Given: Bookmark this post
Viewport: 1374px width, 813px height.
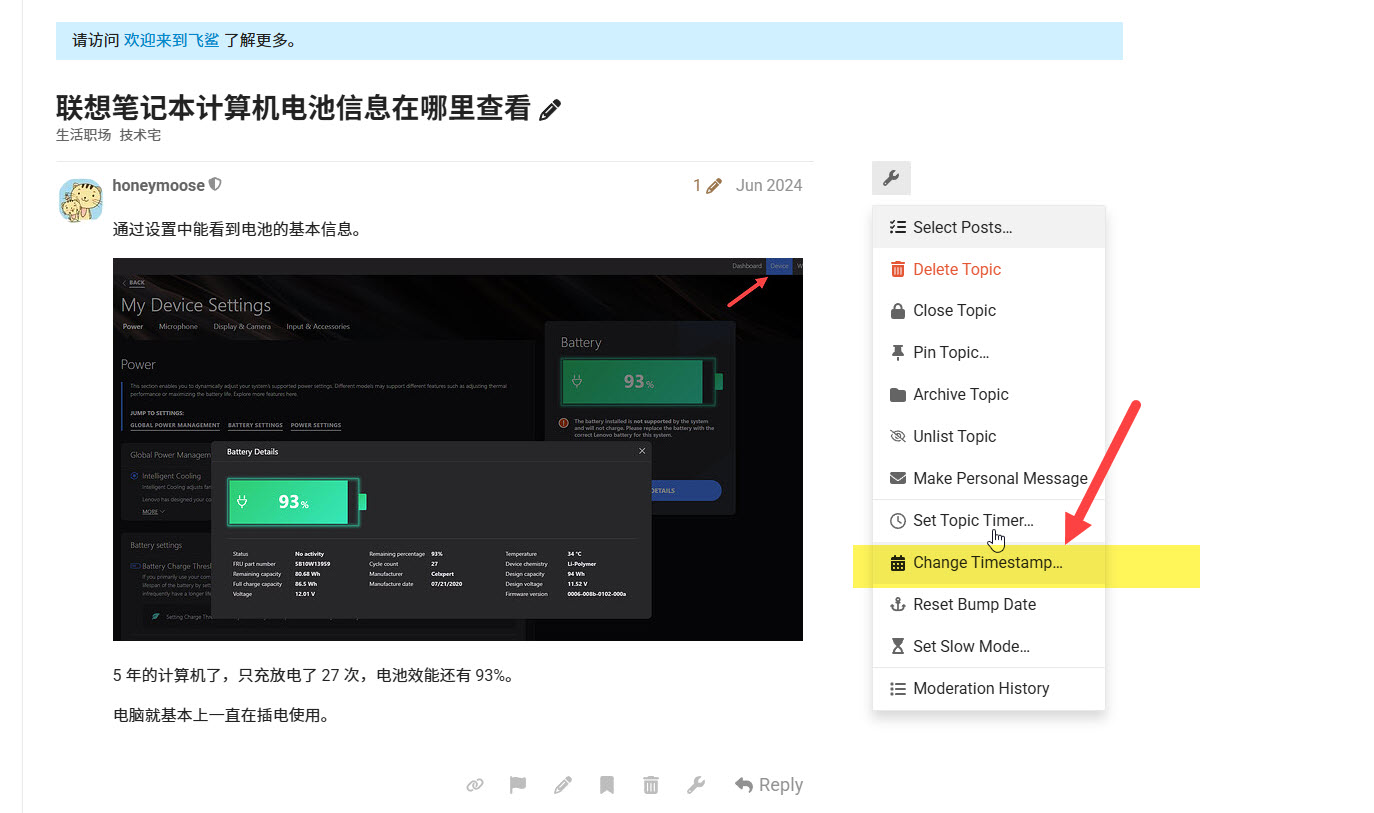Looking at the screenshot, I should click(x=607, y=785).
